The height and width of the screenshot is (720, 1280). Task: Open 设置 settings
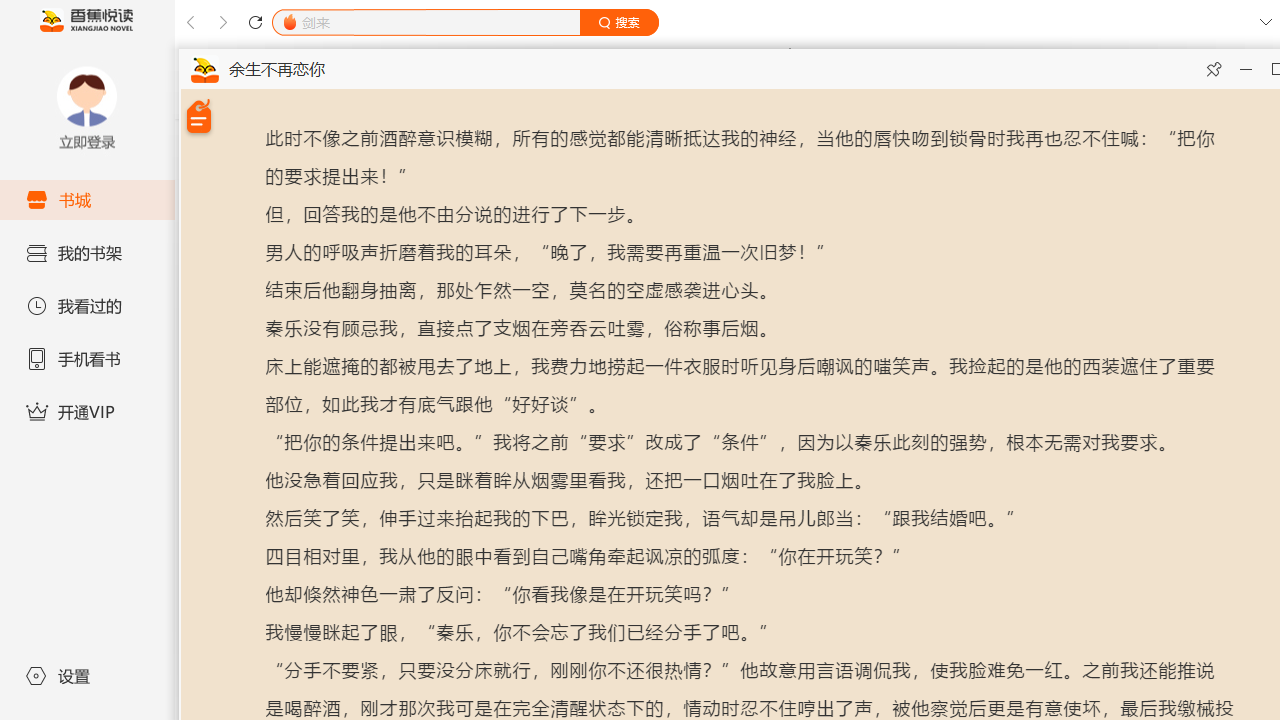pyautogui.click(x=73, y=676)
